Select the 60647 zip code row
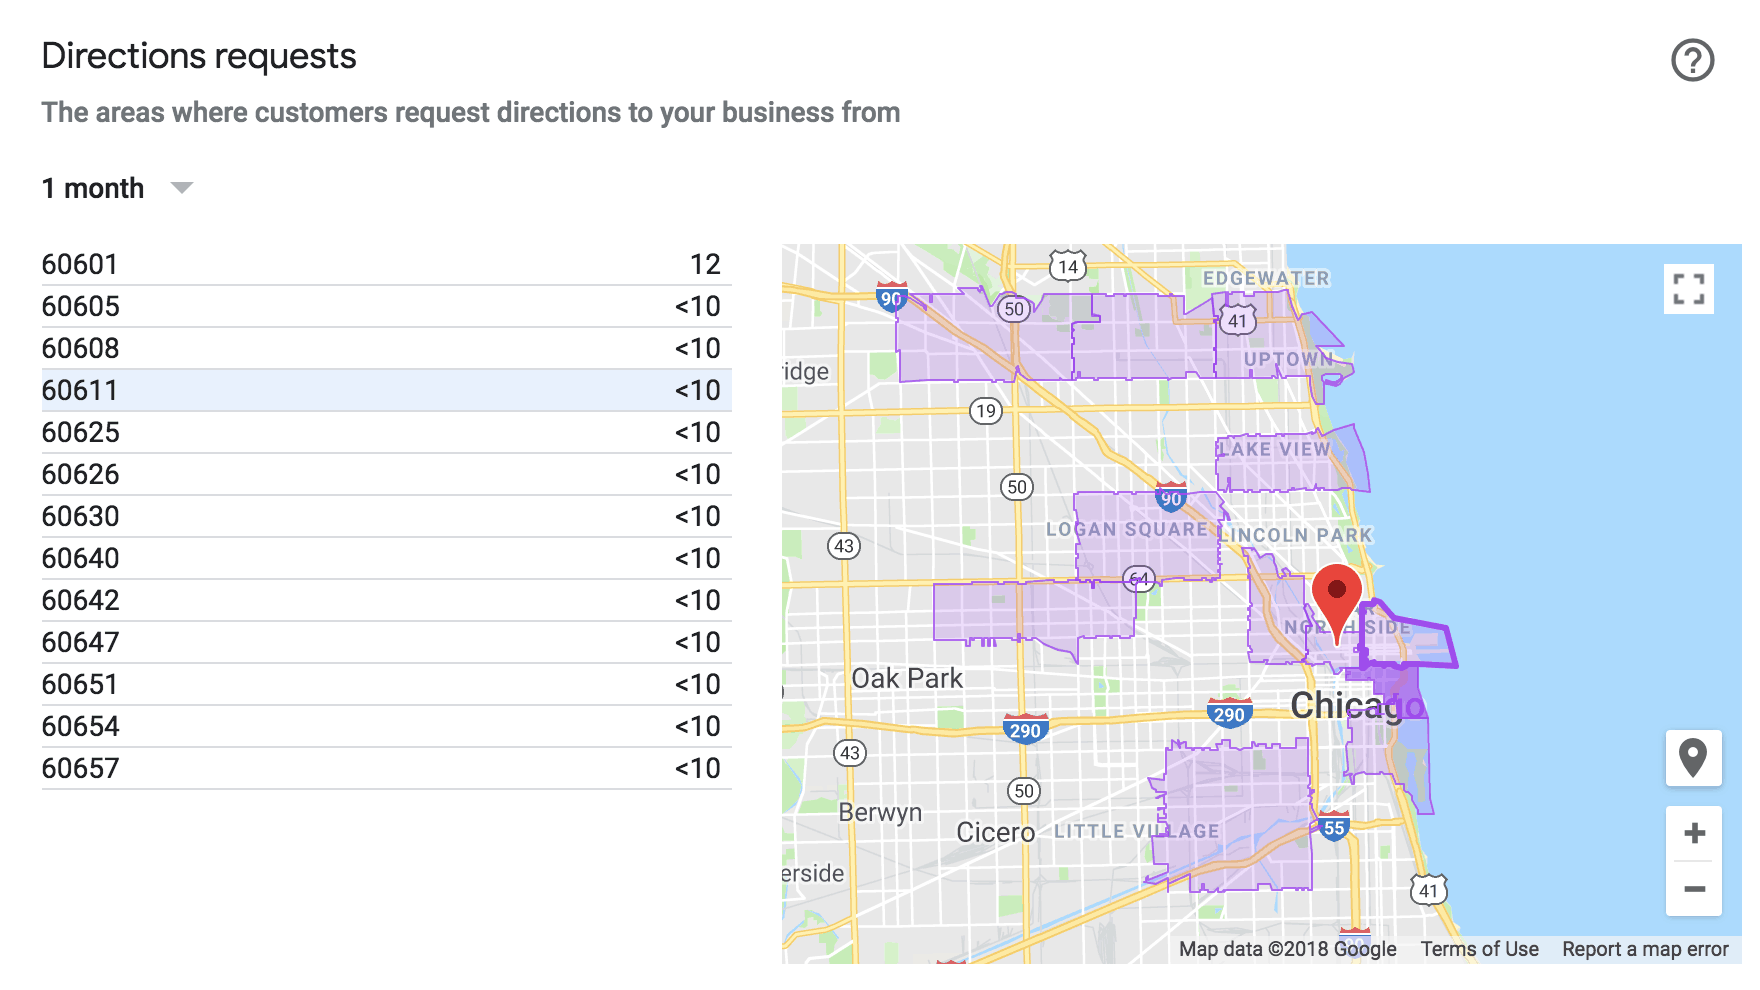Image resolution: width=1760 pixels, height=990 pixels. [386, 642]
